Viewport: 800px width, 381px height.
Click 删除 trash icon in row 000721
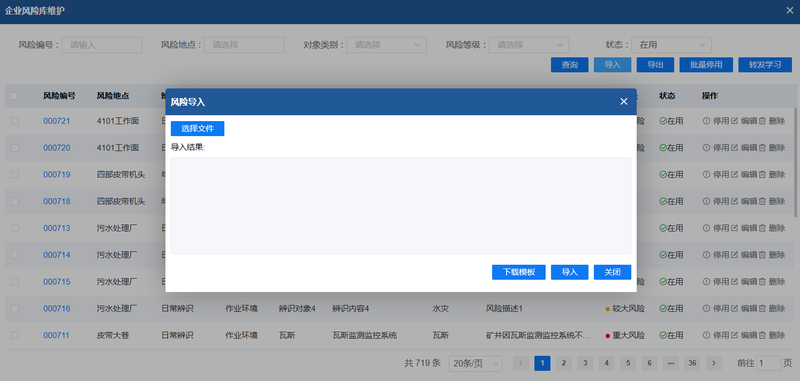coord(762,121)
